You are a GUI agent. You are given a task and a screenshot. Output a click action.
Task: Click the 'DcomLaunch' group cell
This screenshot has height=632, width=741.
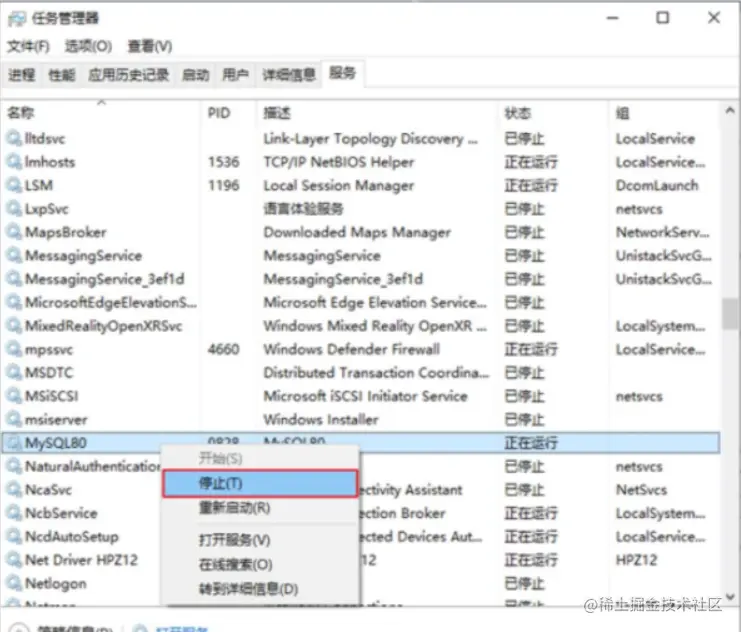tap(657, 185)
